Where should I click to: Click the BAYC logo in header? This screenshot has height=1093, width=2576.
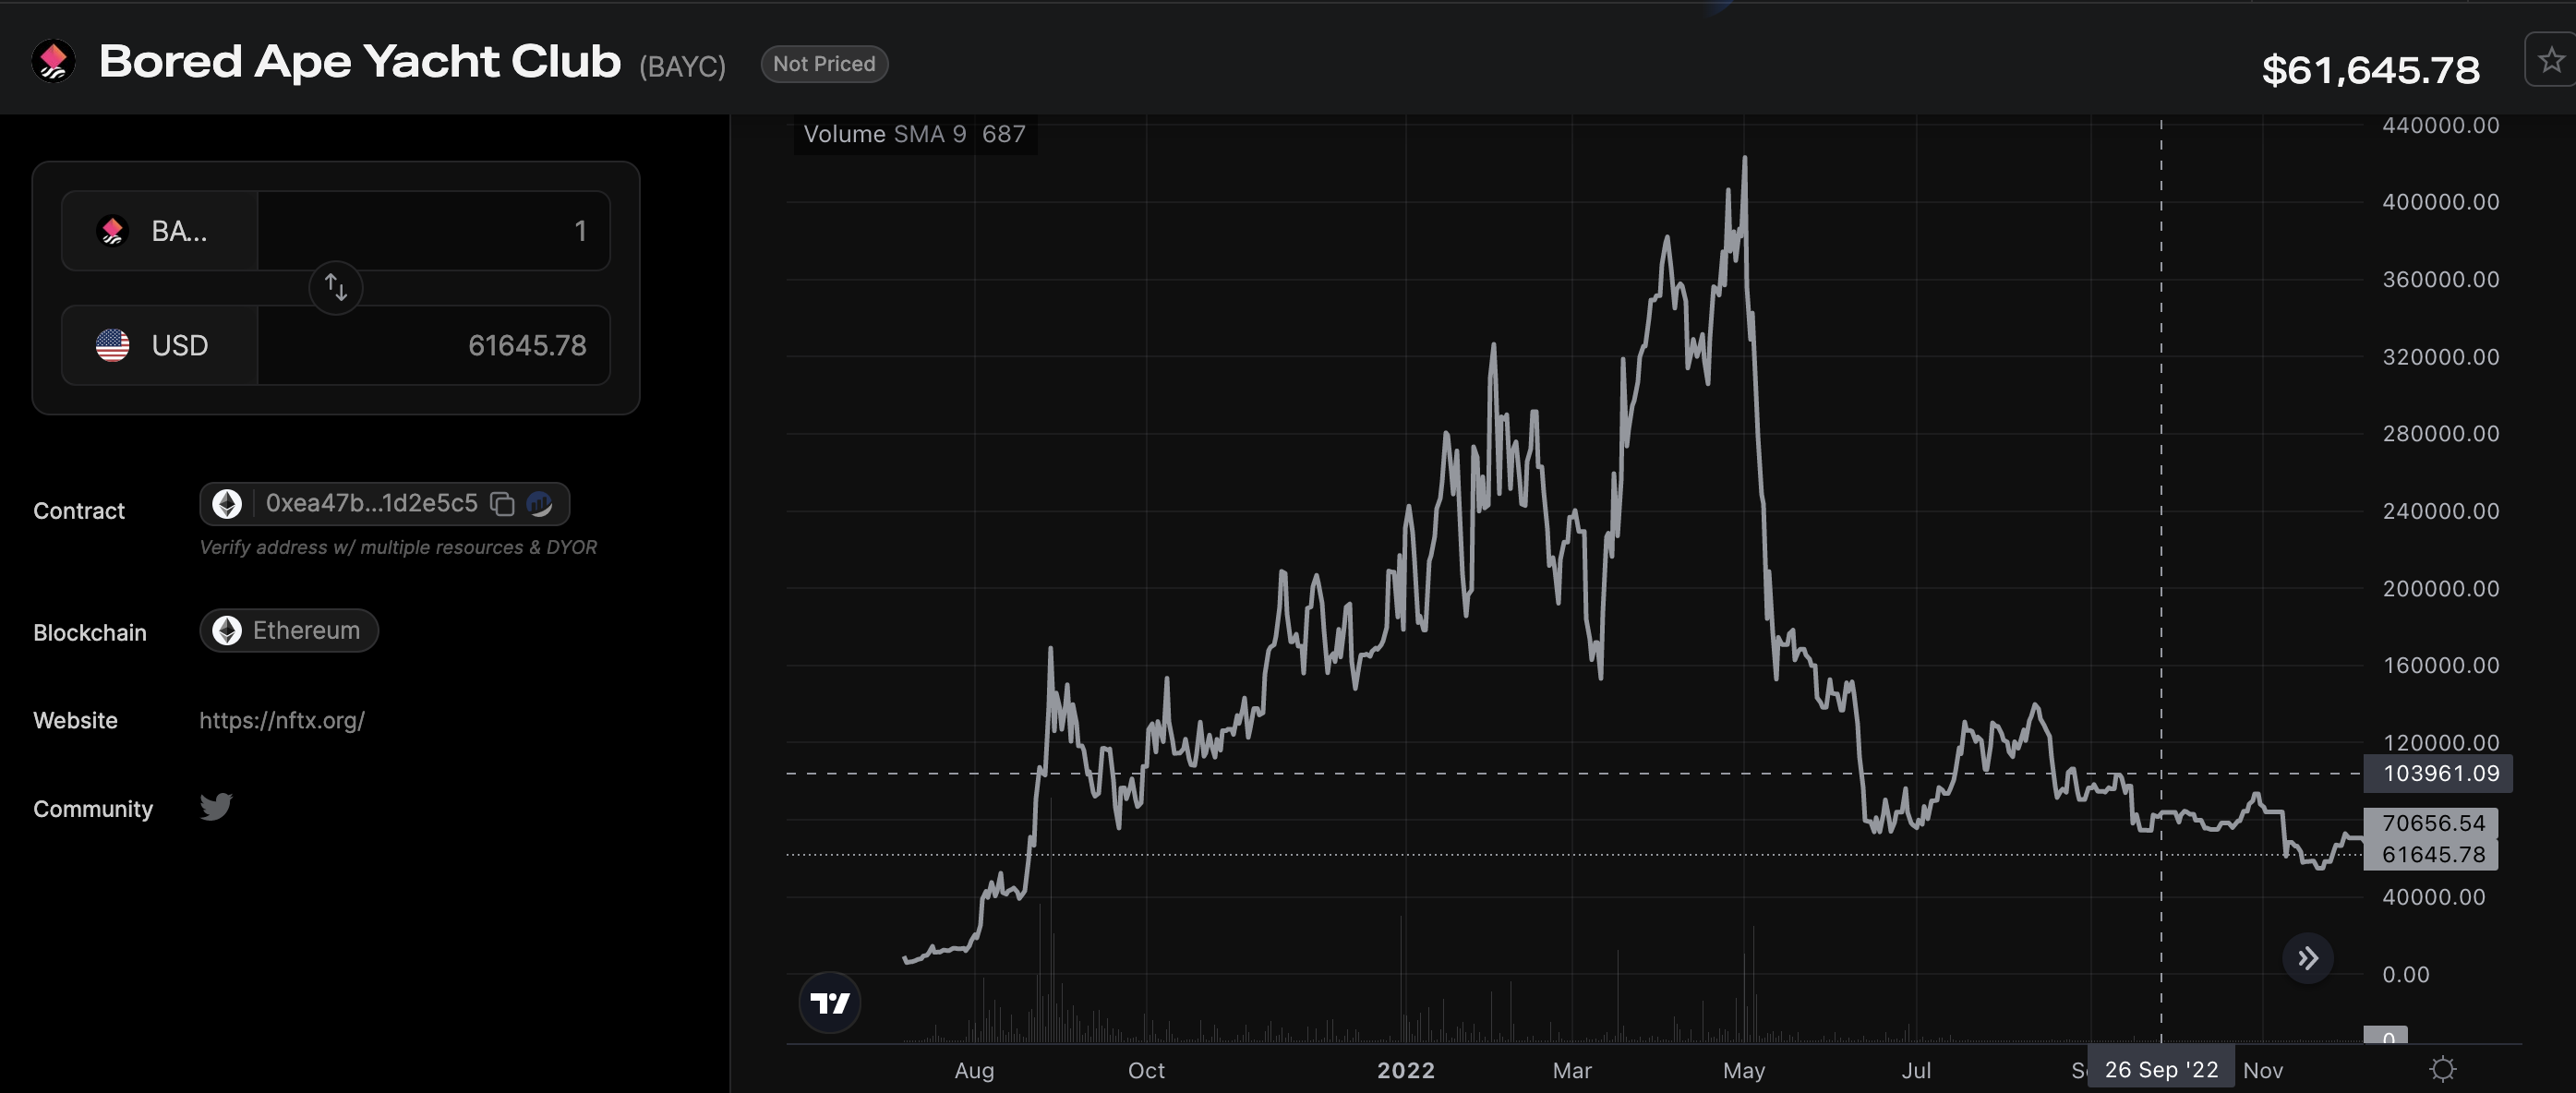pyautogui.click(x=54, y=62)
